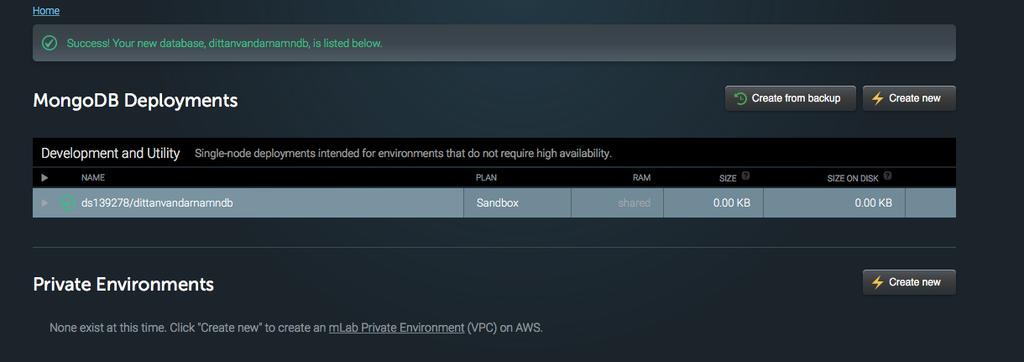Open the Home breadcrumb link
1024x362 pixels.
point(46,10)
